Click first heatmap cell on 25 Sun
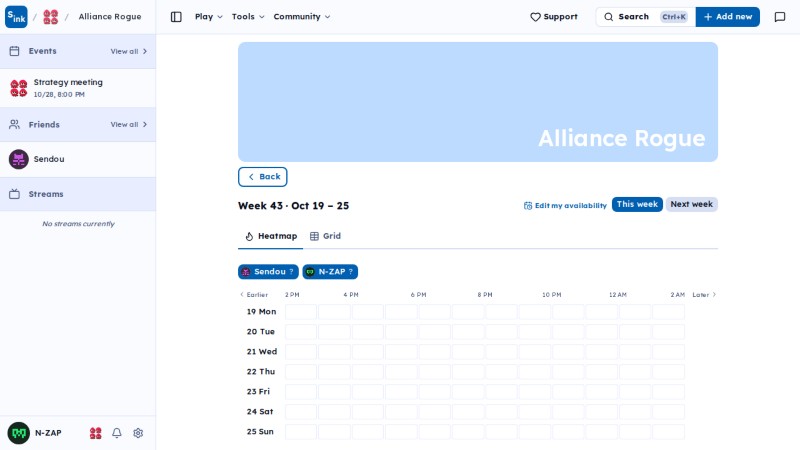800x450 pixels. (x=301, y=432)
